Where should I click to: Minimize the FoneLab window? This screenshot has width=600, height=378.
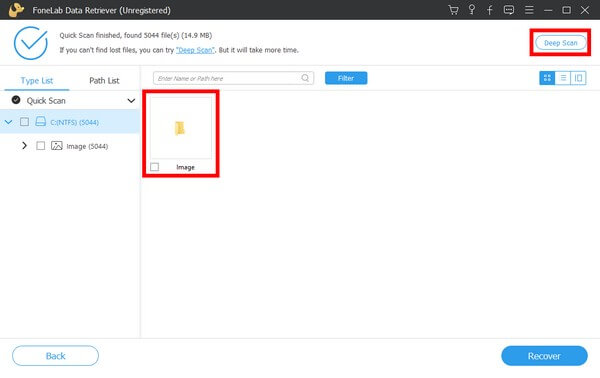click(x=548, y=10)
